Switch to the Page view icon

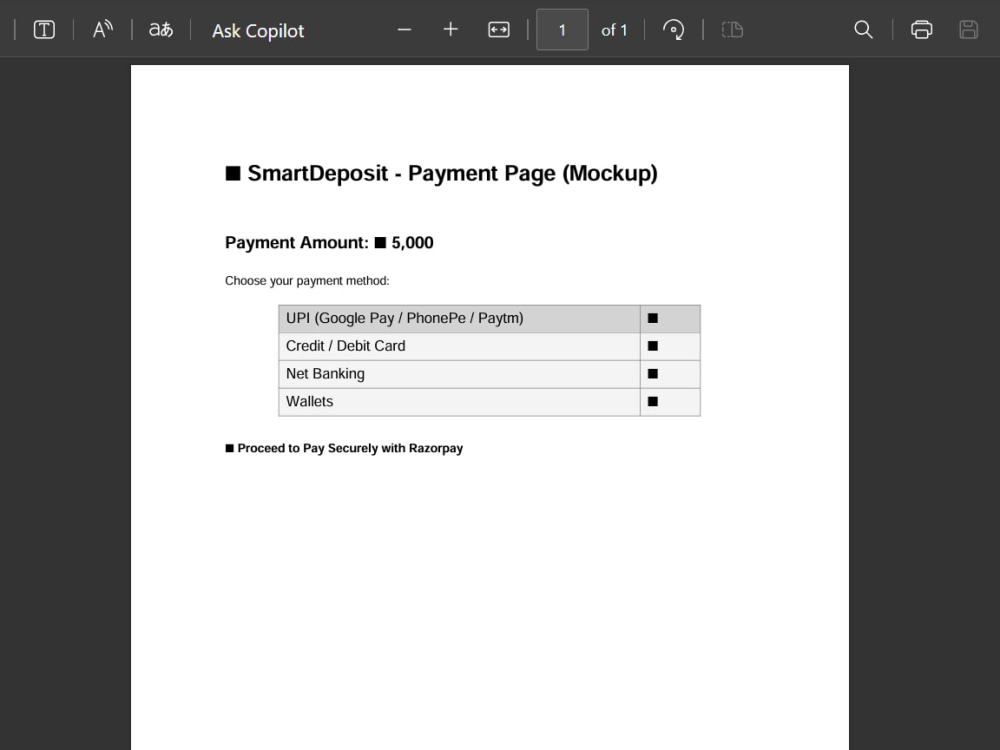click(732, 30)
